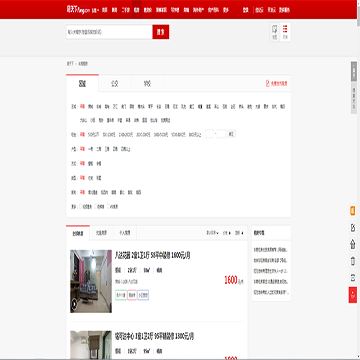This screenshot has width=360, height=360.
Task: Click the floating mobile phone icon on the right
Action: point(353,261)
